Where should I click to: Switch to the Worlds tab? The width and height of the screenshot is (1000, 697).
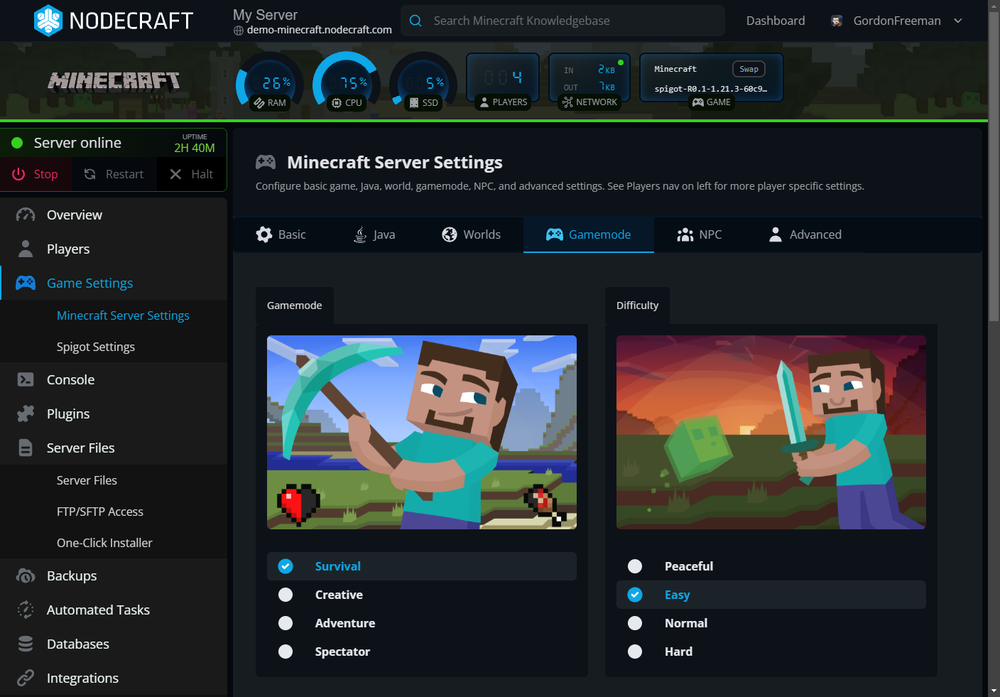tap(471, 235)
